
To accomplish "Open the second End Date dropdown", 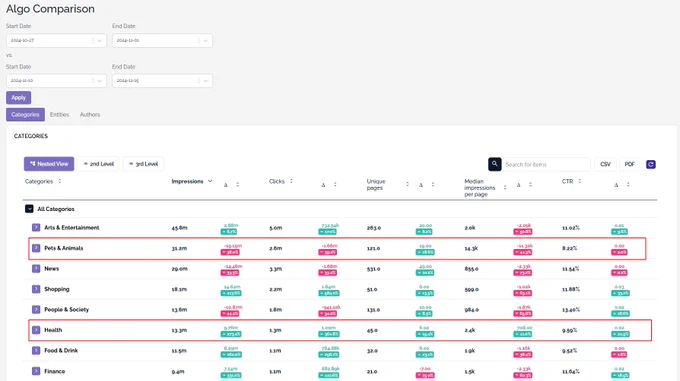I will coord(162,81).
